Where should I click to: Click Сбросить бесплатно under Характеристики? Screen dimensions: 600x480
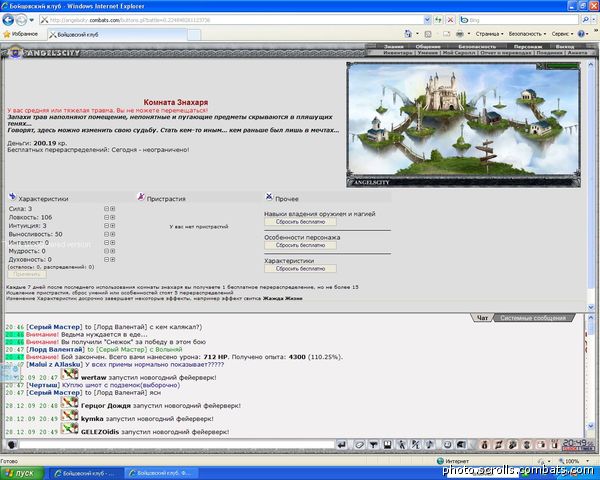pyautogui.click(x=300, y=269)
